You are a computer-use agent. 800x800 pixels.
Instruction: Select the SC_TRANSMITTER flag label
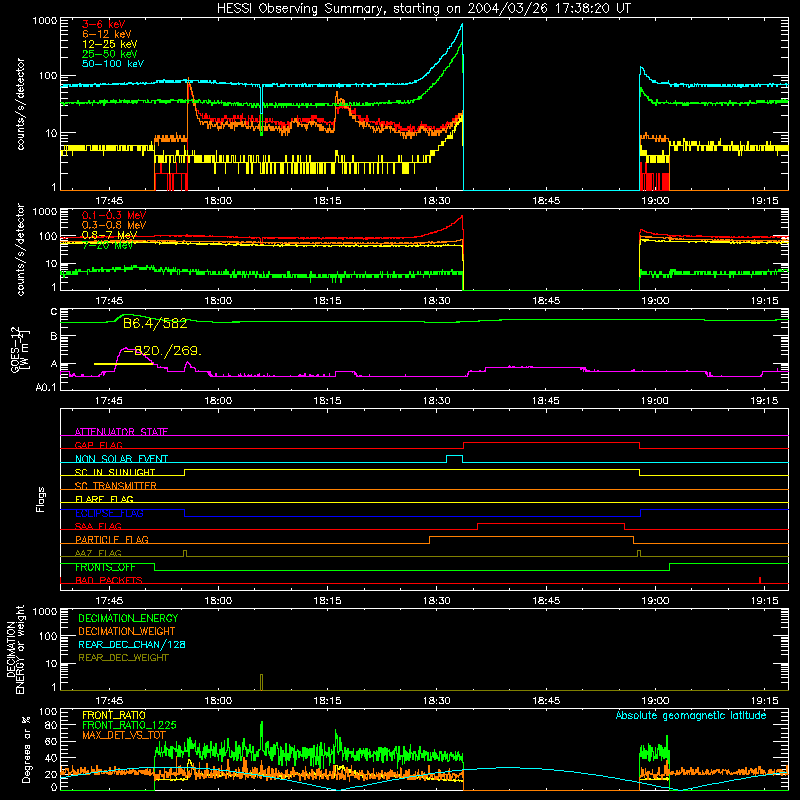pos(115,486)
